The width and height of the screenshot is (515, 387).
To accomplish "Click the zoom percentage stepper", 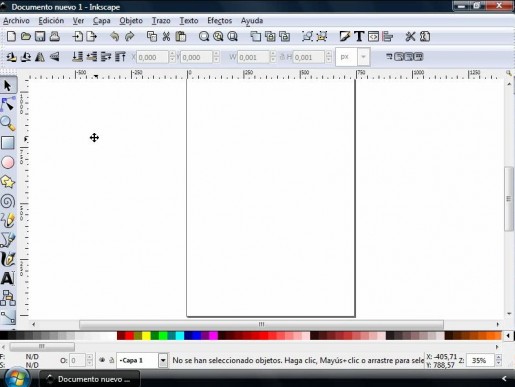I will coord(499,360).
